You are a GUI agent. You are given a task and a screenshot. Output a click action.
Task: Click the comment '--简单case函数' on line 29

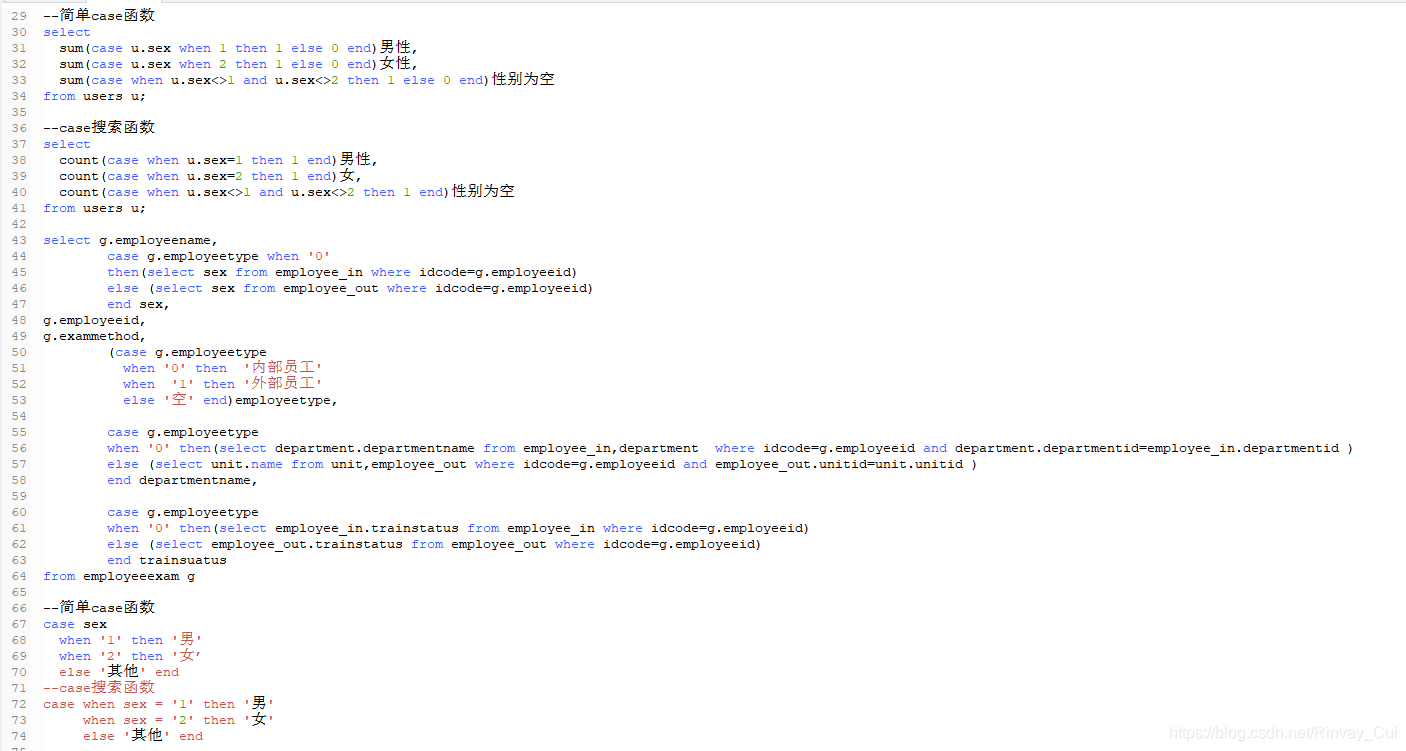[x=99, y=16]
